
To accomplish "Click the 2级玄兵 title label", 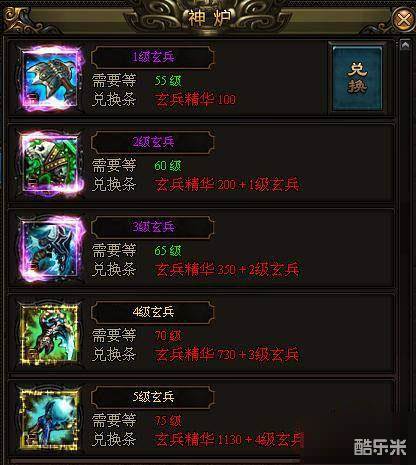I will [153, 142].
